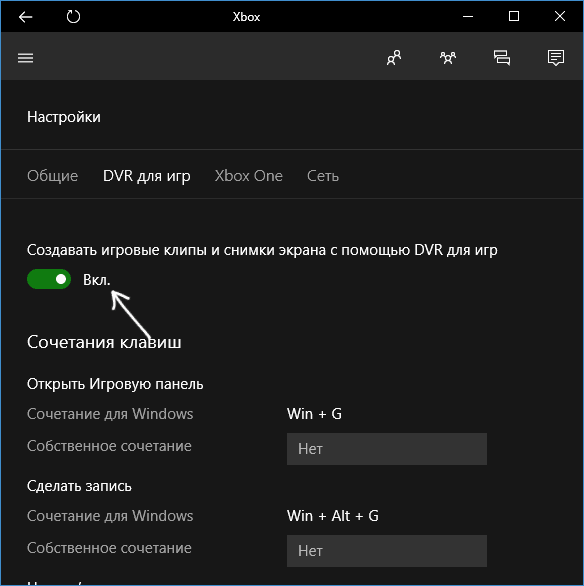Click custom shortcut field for Сделать запись
Screen dimensions: 584x586
(387, 551)
